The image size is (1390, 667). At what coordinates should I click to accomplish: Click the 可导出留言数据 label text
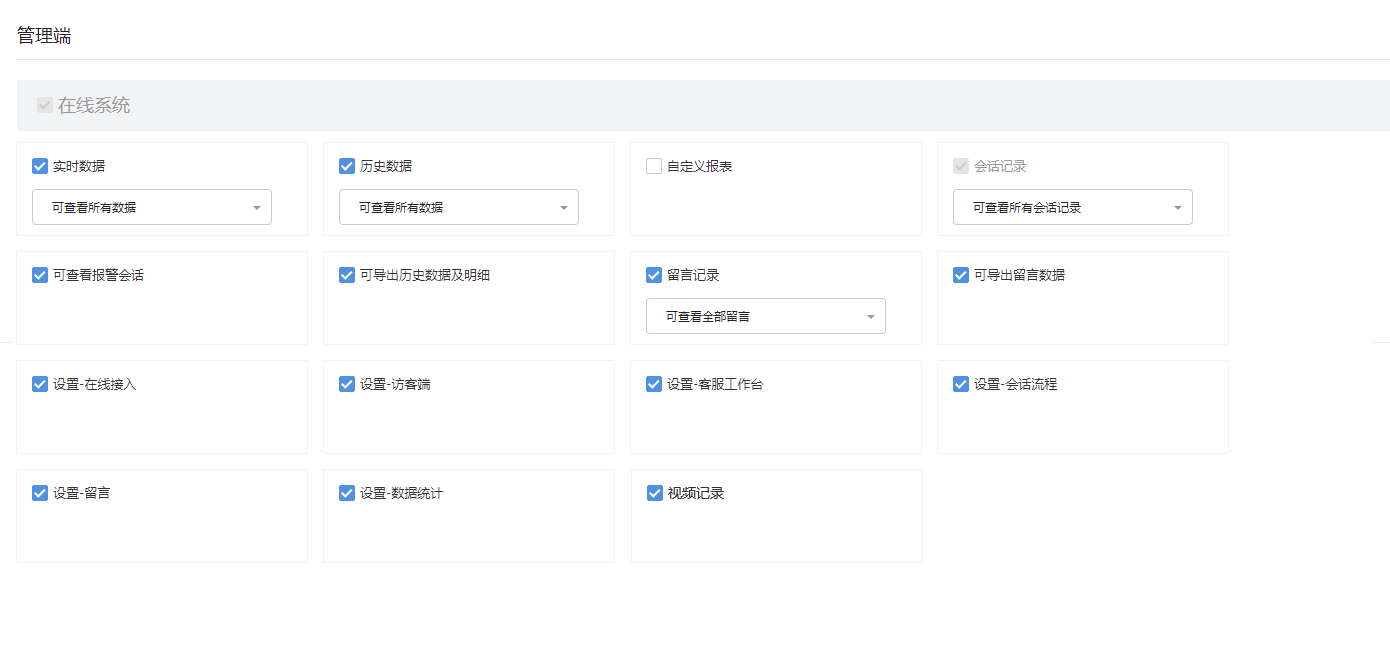[x=1019, y=275]
